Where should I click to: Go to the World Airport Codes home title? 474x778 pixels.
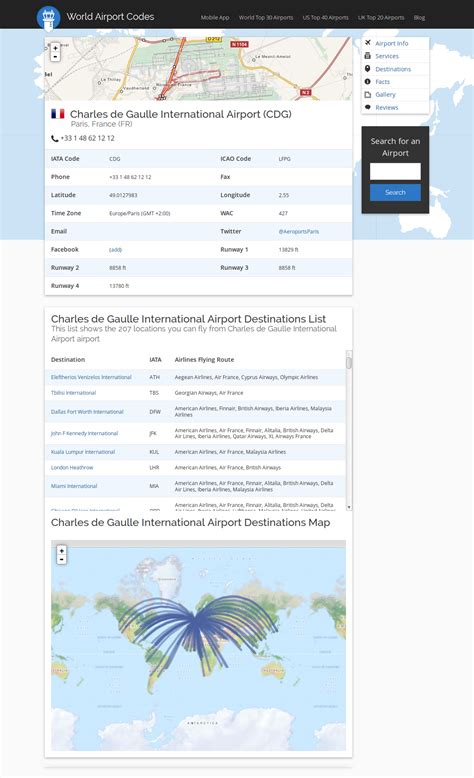click(x=111, y=17)
